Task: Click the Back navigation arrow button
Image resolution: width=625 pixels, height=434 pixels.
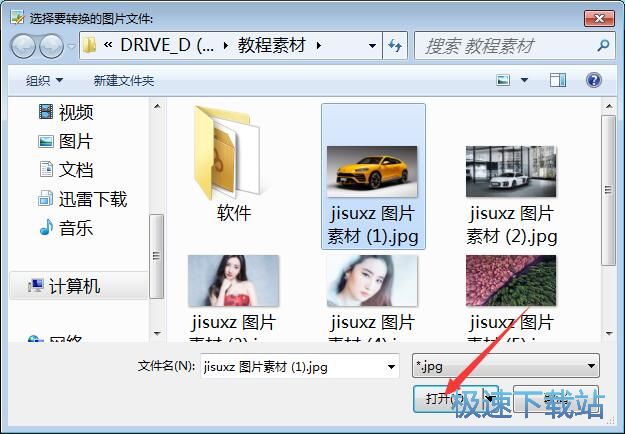Action: (23, 46)
